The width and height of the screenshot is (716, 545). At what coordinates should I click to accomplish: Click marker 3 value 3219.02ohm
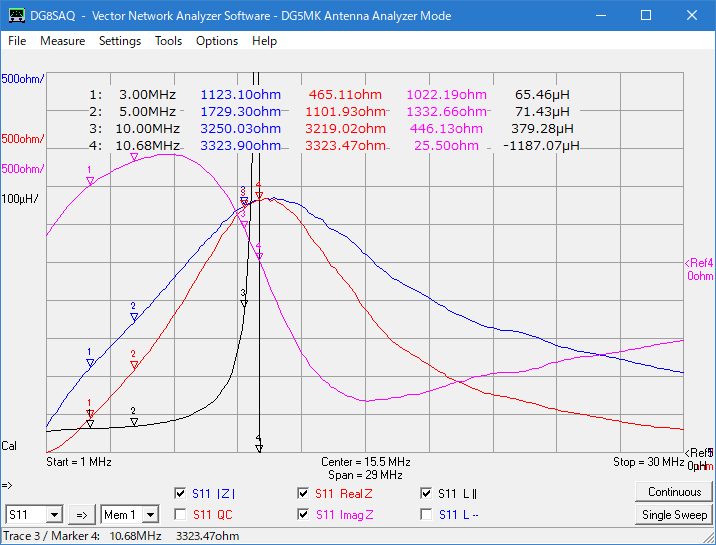[345, 128]
